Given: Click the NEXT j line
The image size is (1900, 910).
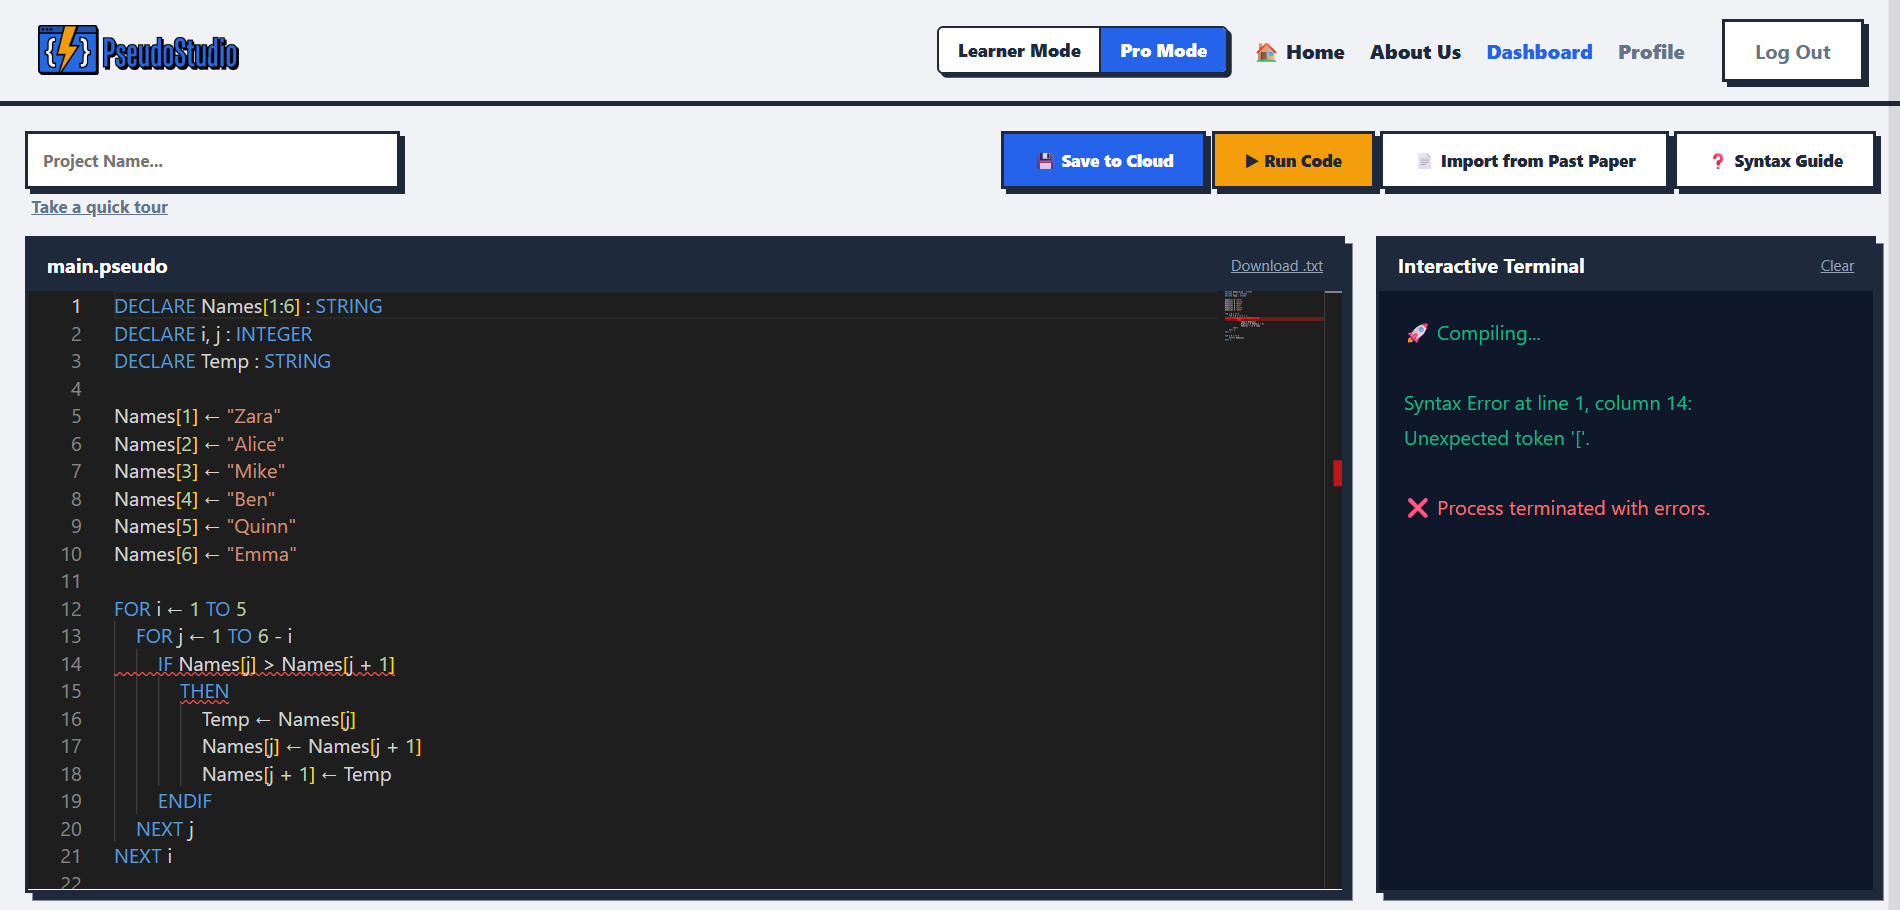Looking at the screenshot, I should [x=165, y=829].
